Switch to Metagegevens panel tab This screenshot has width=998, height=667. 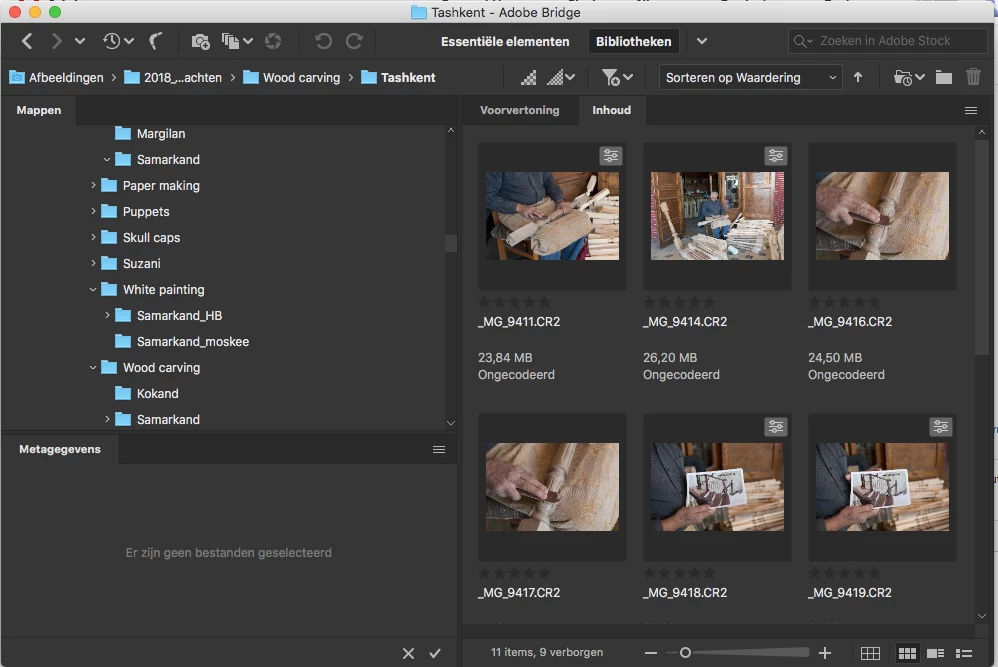click(x=60, y=449)
